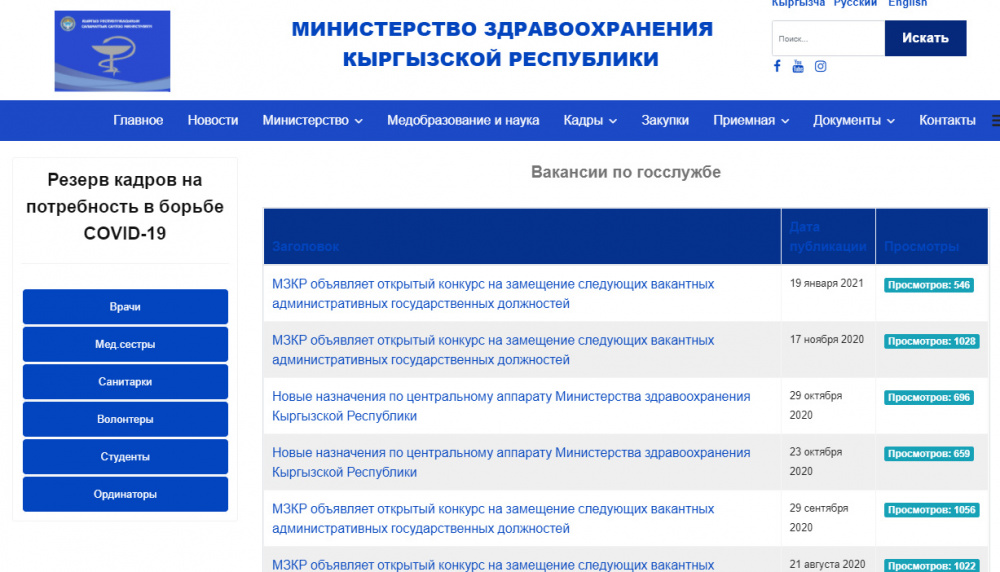Expand the Кадры dropdown menu

tap(590, 121)
